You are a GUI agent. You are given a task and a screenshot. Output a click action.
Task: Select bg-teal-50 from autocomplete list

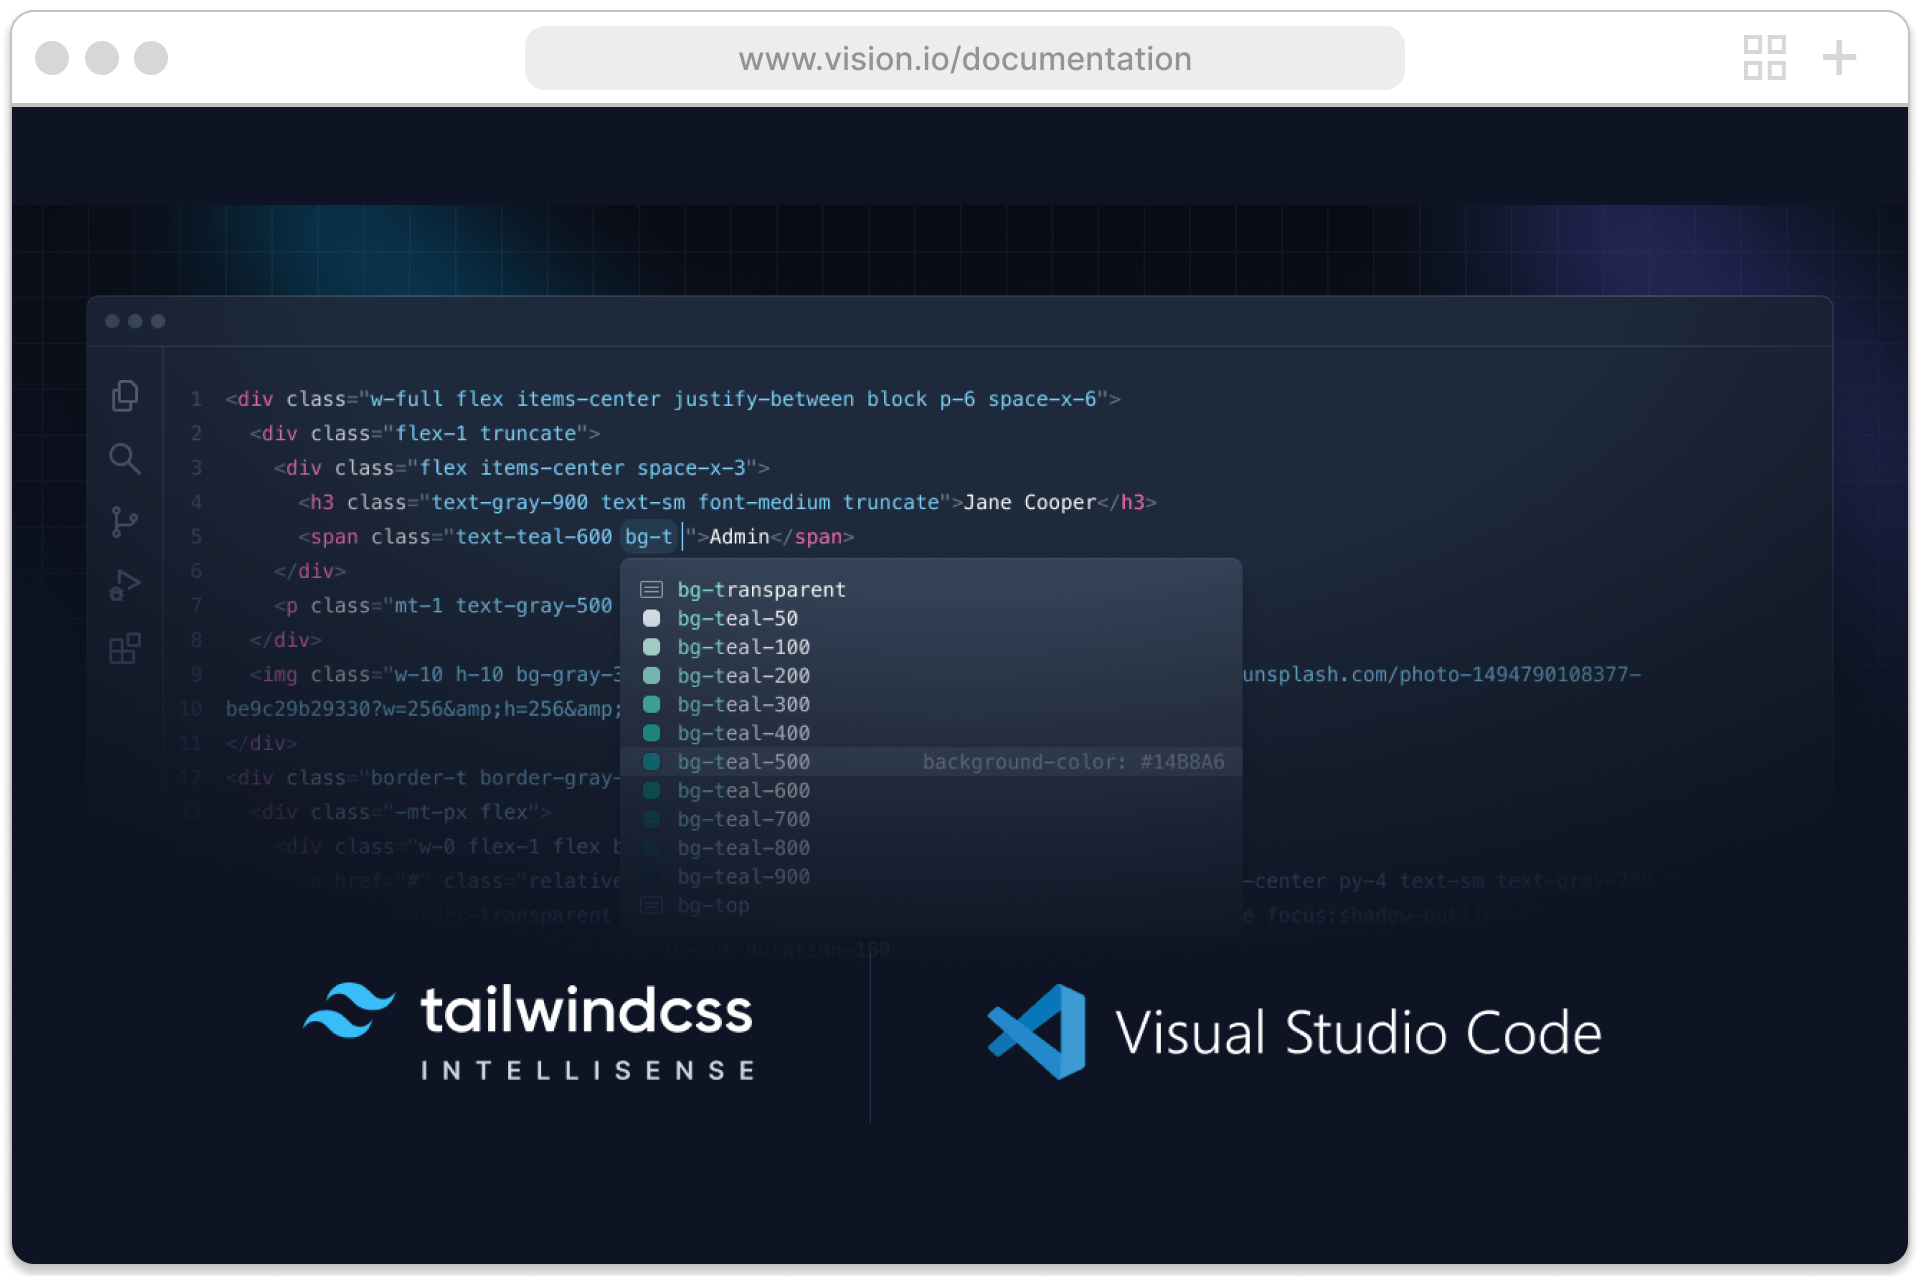[x=931, y=619]
